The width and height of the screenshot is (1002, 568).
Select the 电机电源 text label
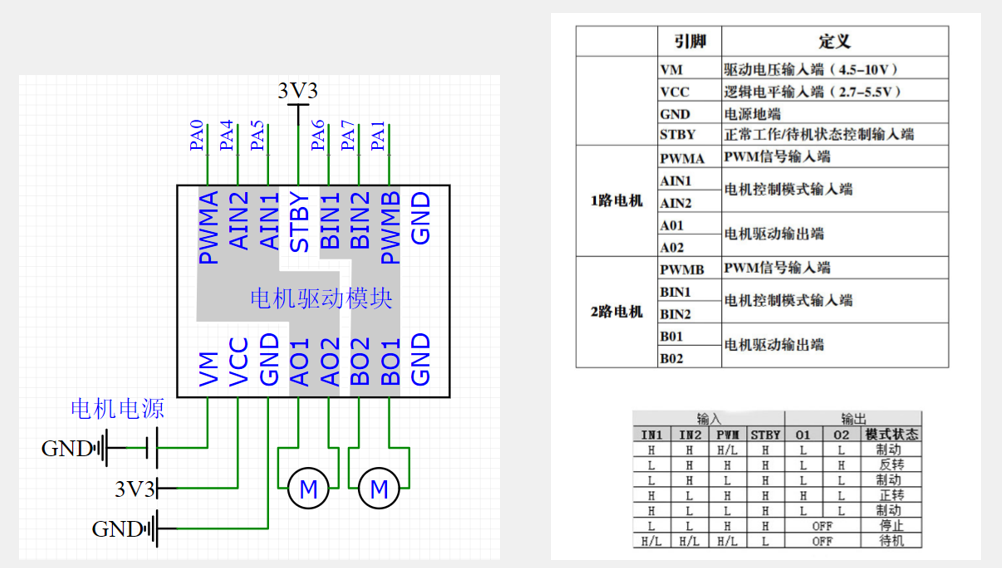[117, 409]
